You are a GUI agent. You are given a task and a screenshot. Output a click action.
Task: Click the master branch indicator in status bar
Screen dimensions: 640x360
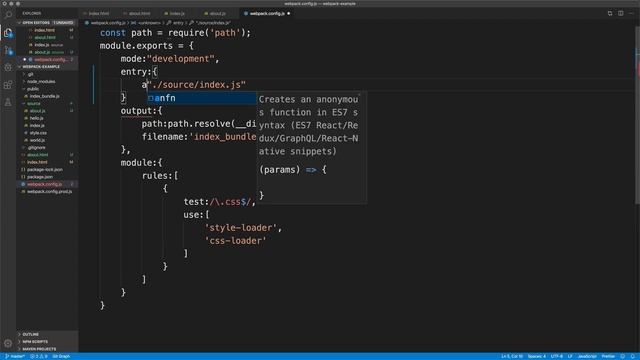coord(15,356)
